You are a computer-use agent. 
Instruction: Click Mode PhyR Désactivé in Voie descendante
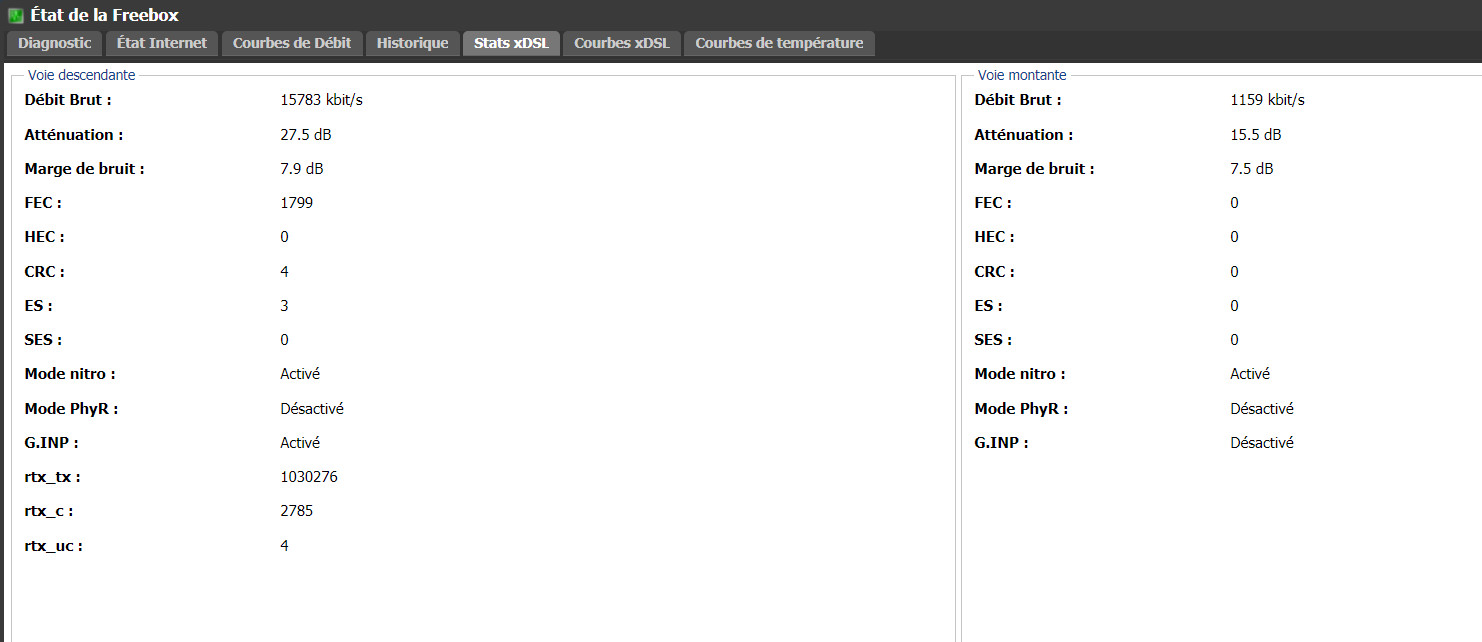(312, 409)
